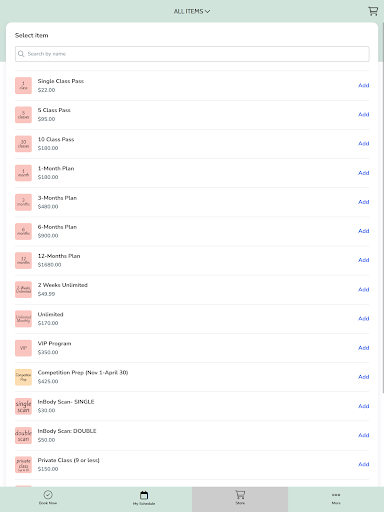Viewport: 384px width, 512px height.
Task: Expand the ALL ITEMS dropdown
Action: click(192, 11)
